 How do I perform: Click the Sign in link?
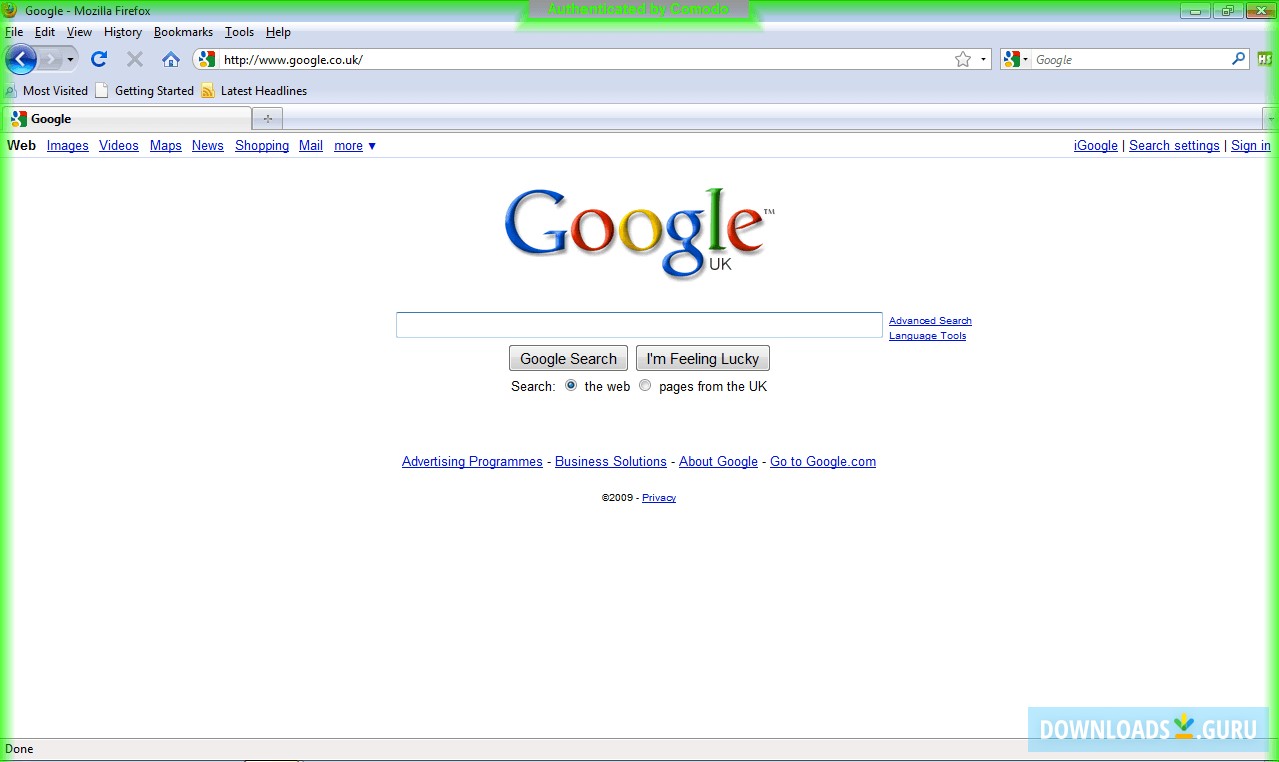click(x=1251, y=146)
